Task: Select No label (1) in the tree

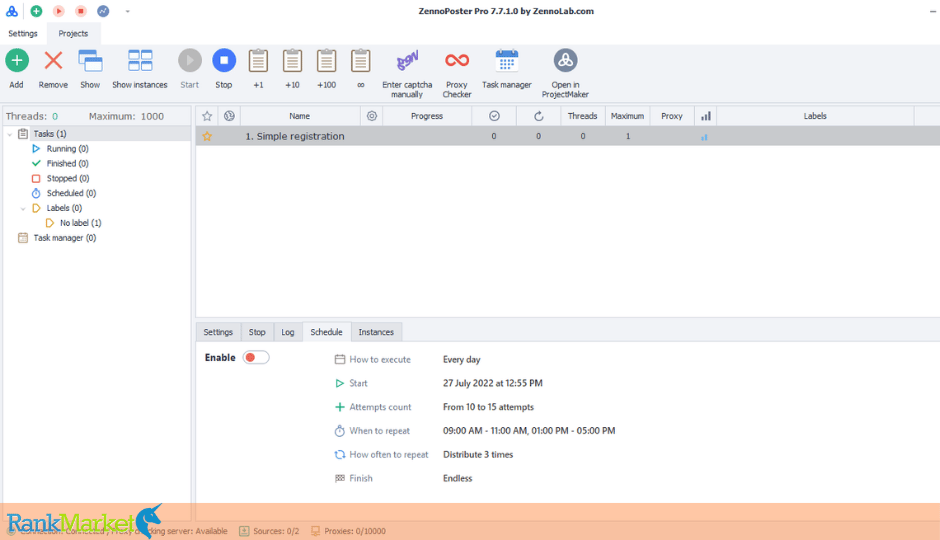Action: [x=80, y=223]
